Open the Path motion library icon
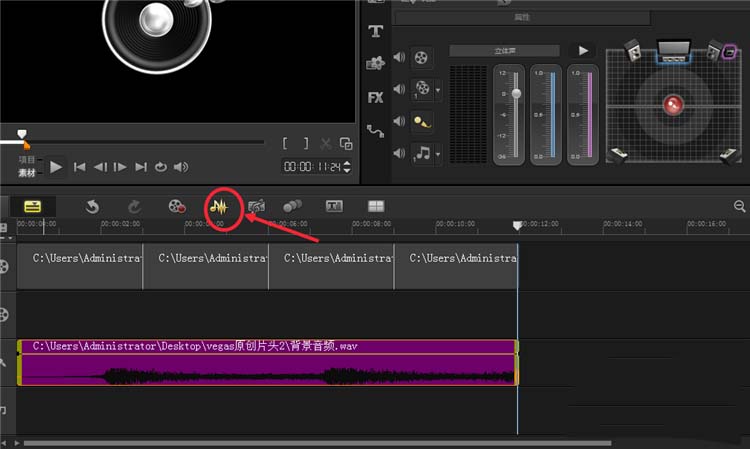 coord(375,131)
